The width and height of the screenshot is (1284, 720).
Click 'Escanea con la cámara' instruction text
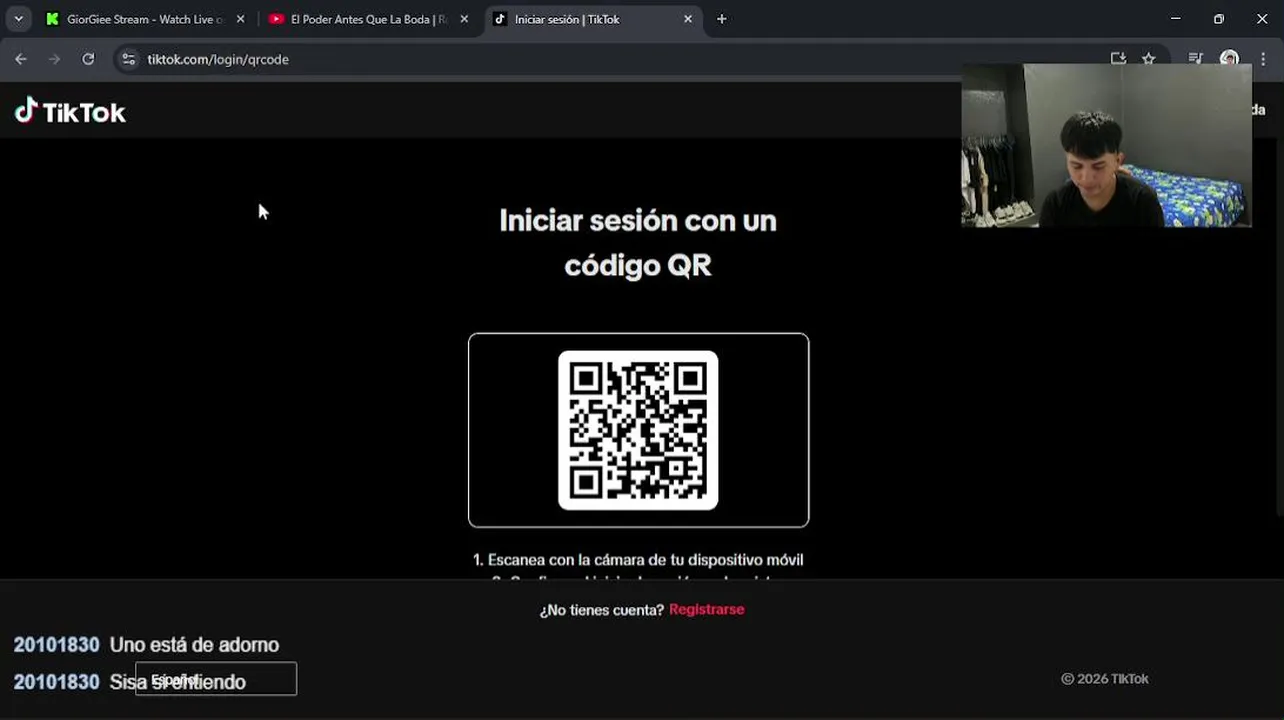(638, 560)
